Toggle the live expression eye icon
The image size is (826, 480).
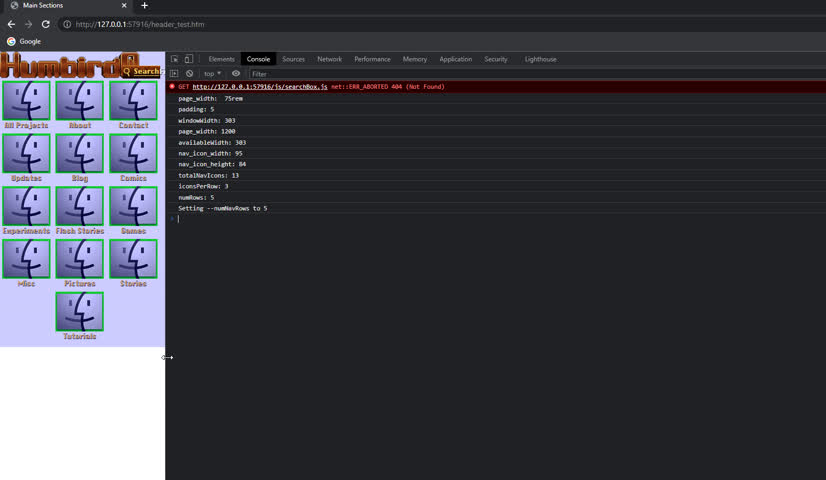coord(236,74)
